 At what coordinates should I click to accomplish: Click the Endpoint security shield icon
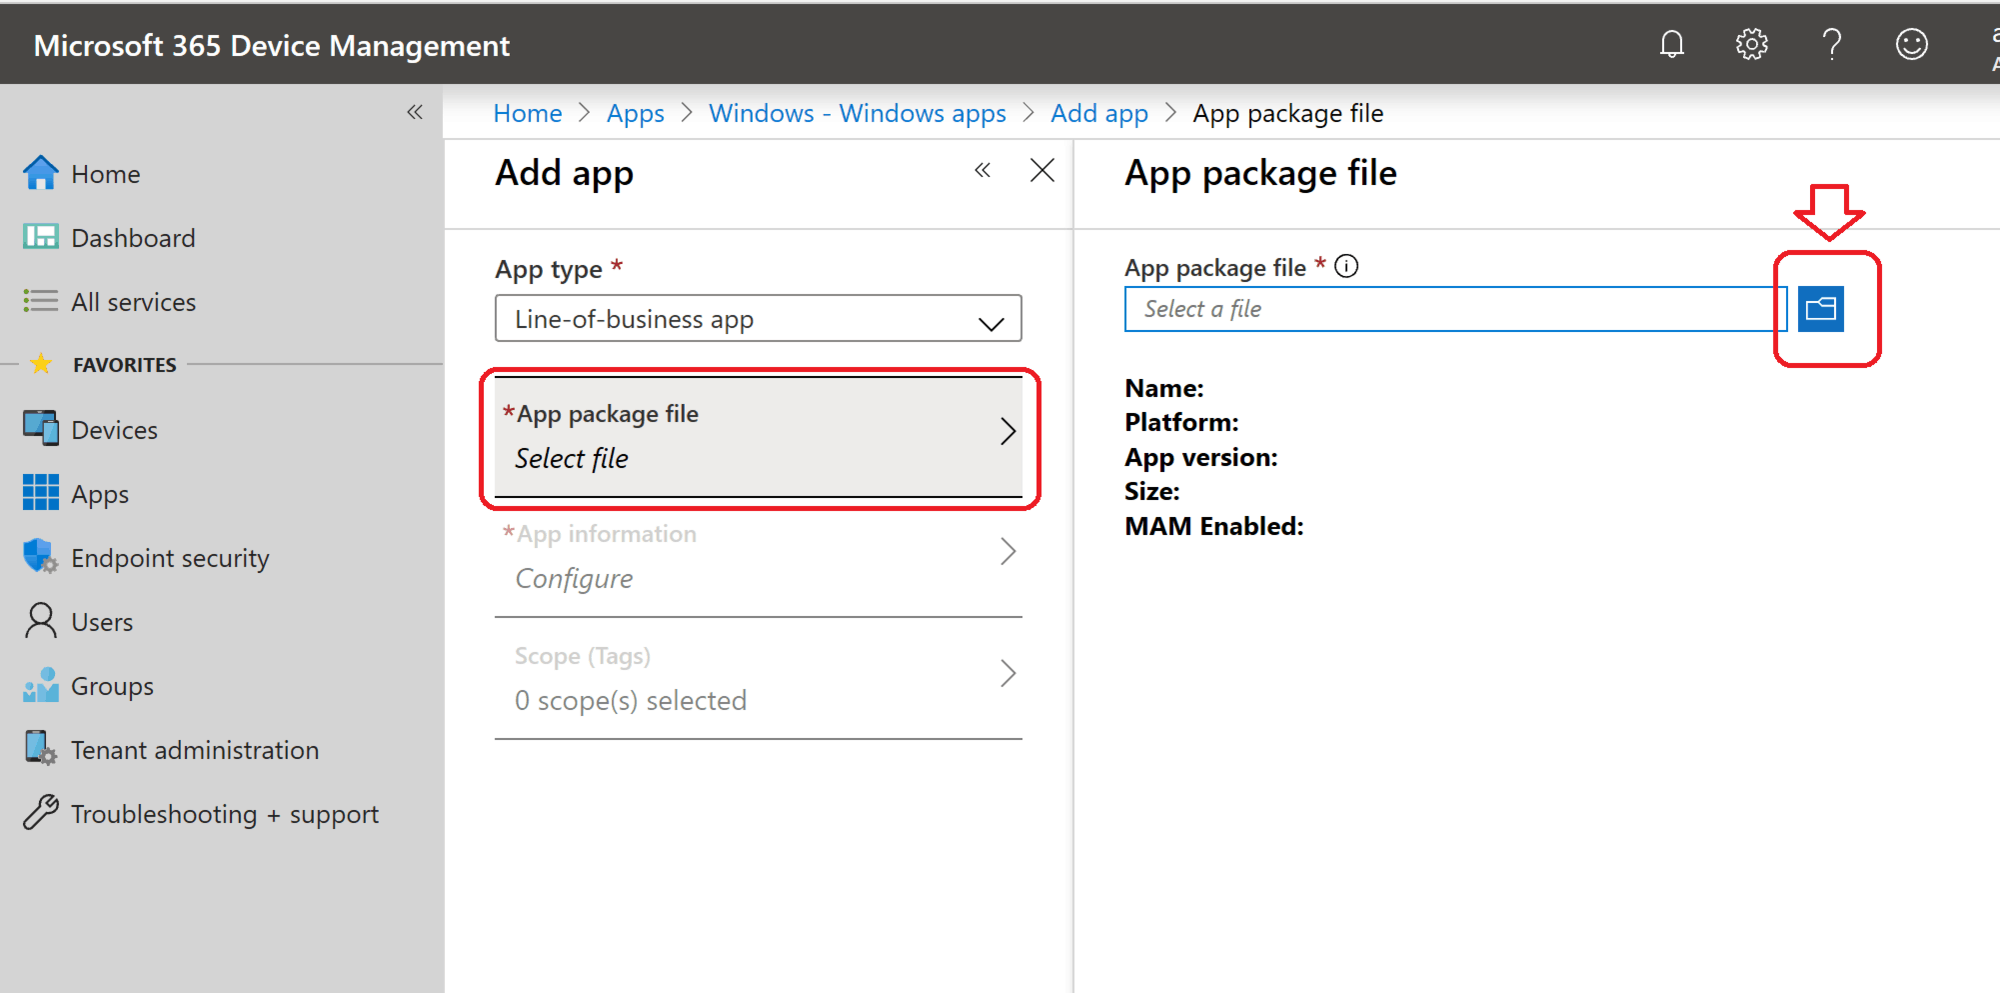click(41, 557)
